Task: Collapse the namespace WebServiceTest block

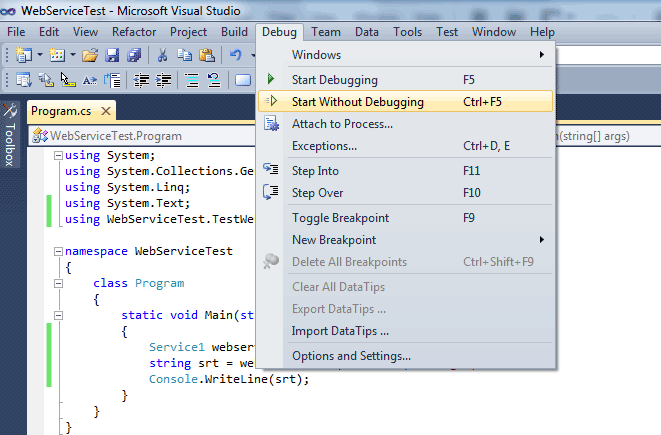Action: point(58,252)
